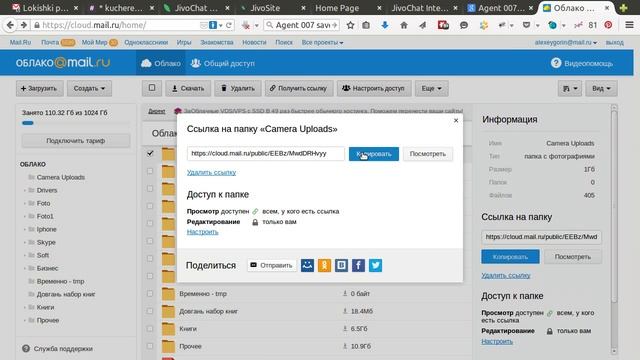
Task: Expand the Drivers folder in tree
Action: [x=25, y=191]
